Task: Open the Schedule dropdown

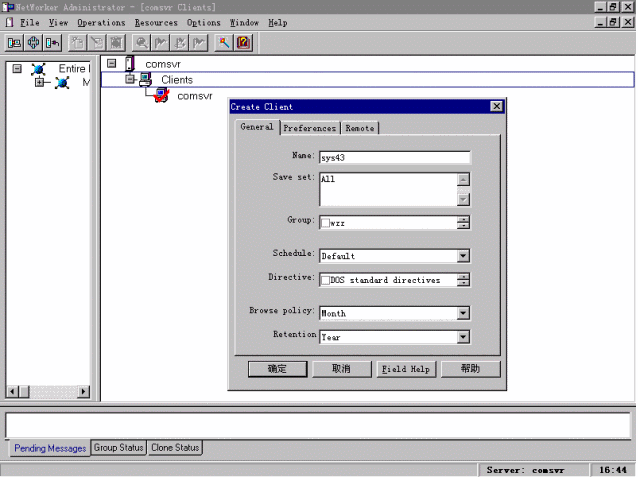Action: pos(463,256)
